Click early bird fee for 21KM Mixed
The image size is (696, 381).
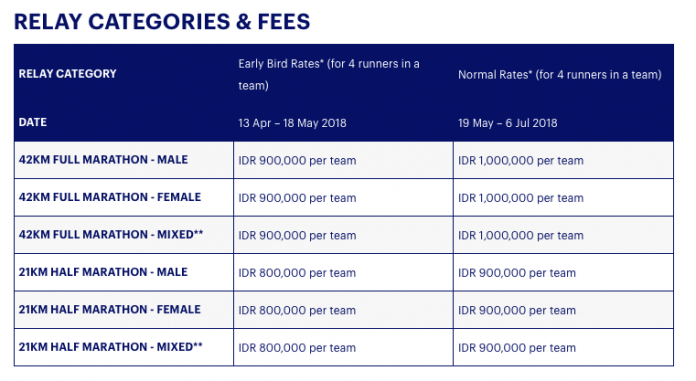click(x=297, y=348)
